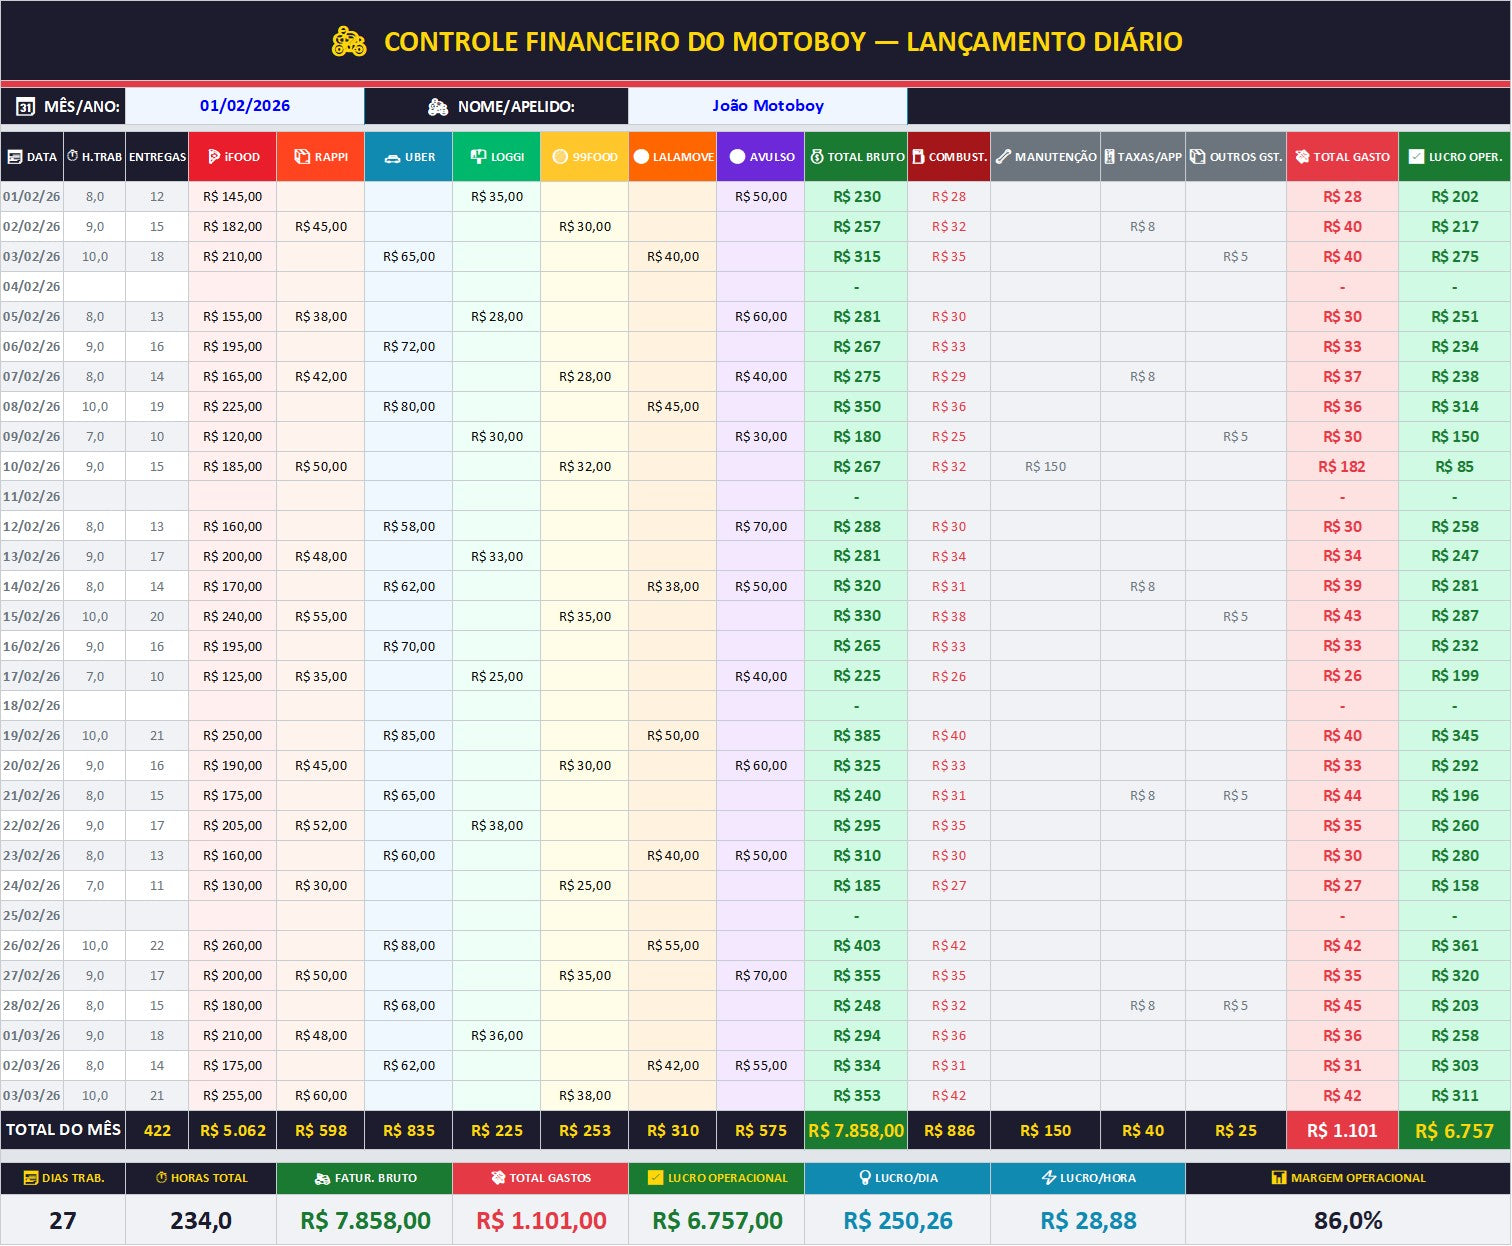Image resolution: width=1512 pixels, height=1246 pixels.
Task: Click the 86,0% operational margin value
Action: point(1347,1221)
